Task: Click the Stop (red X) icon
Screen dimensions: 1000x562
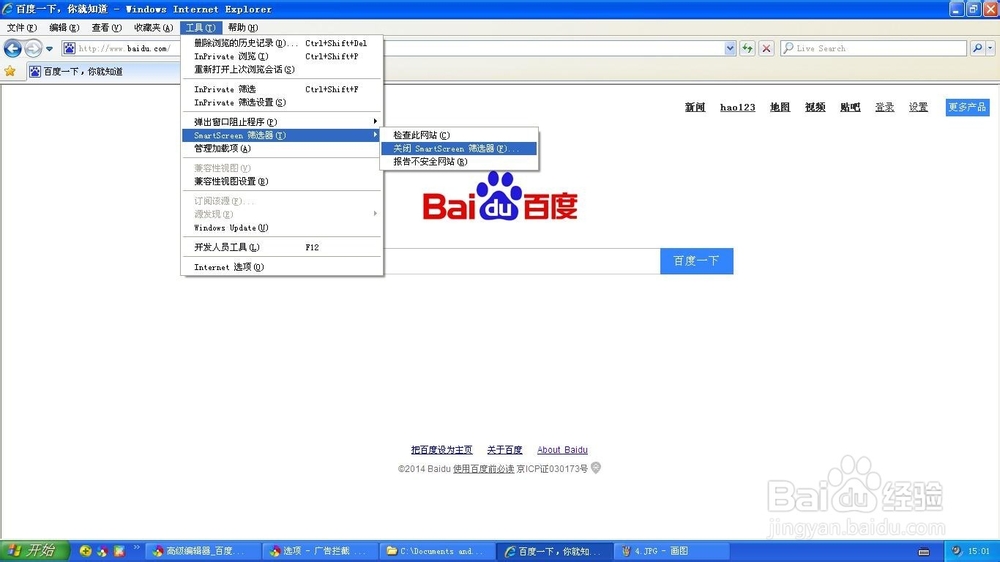Action: click(x=767, y=48)
